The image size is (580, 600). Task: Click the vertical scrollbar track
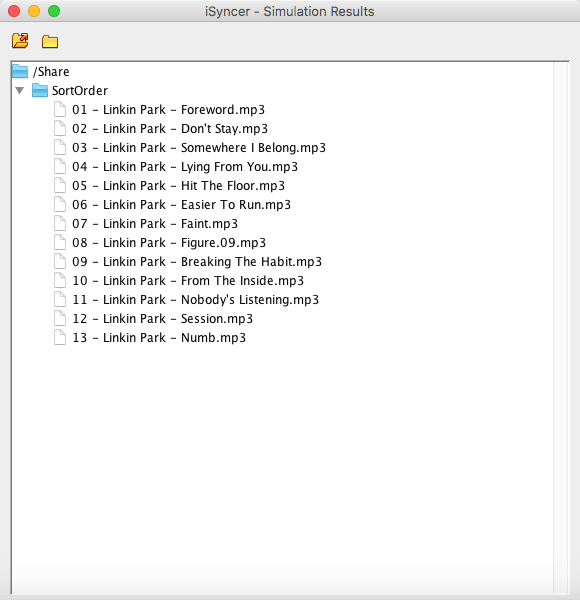coord(560,328)
